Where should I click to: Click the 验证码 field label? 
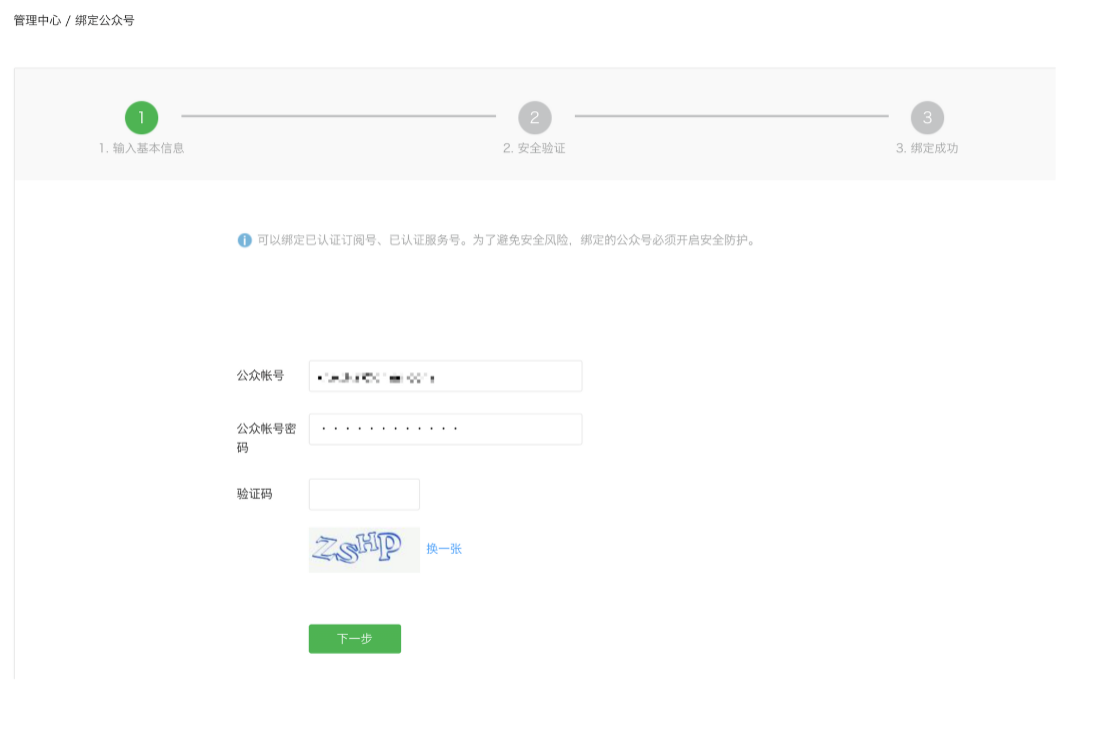(254, 494)
